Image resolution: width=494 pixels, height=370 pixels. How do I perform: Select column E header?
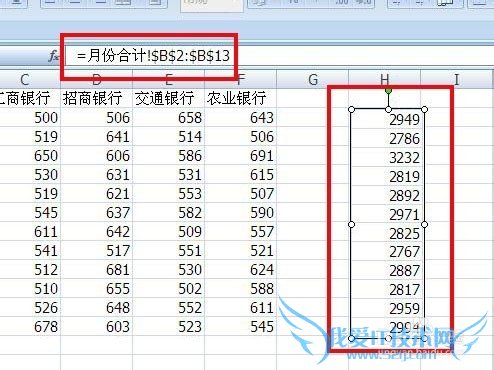pos(169,80)
